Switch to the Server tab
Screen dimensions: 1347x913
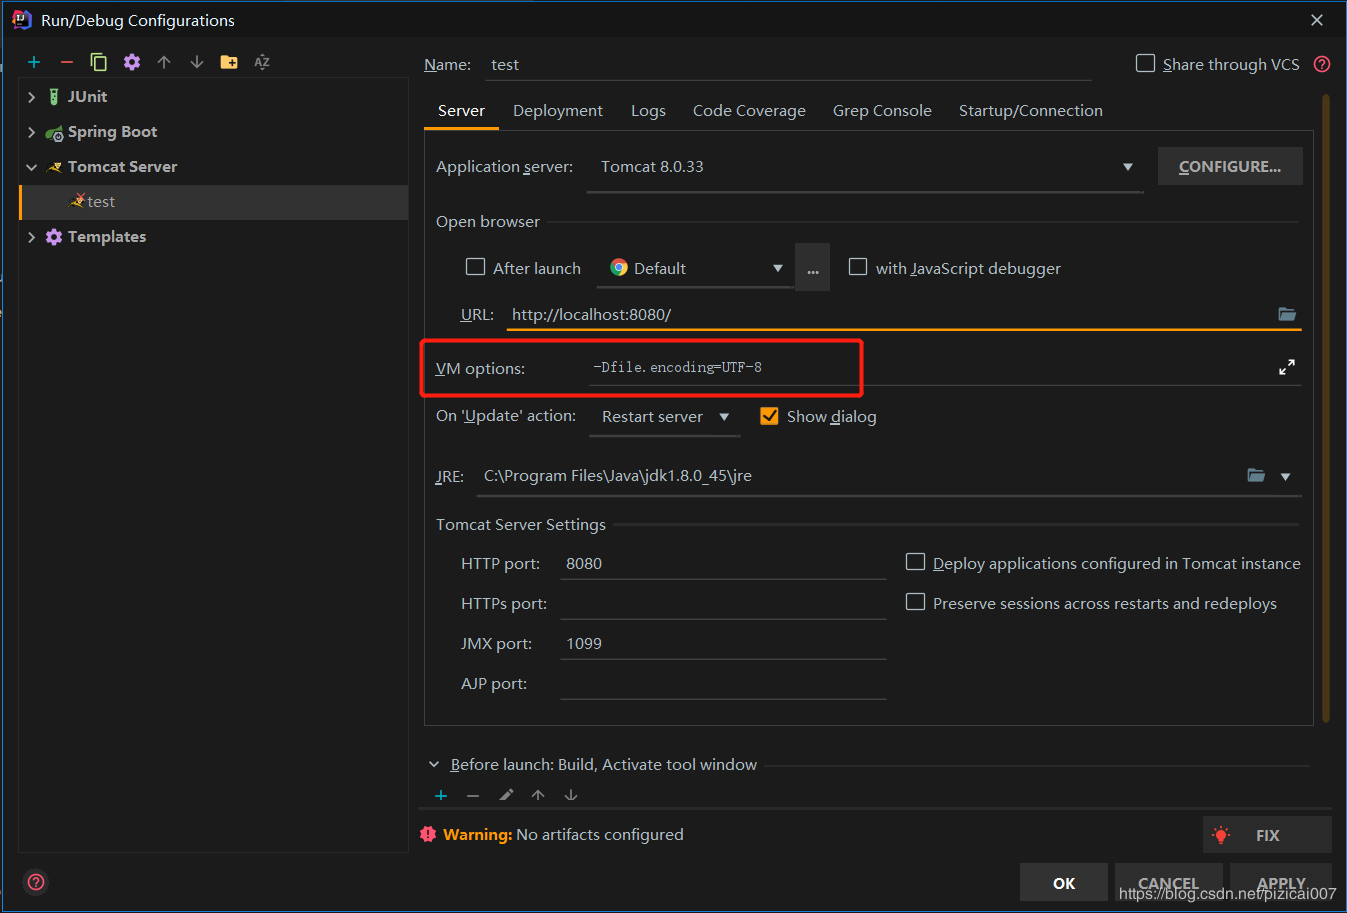(461, 111)
